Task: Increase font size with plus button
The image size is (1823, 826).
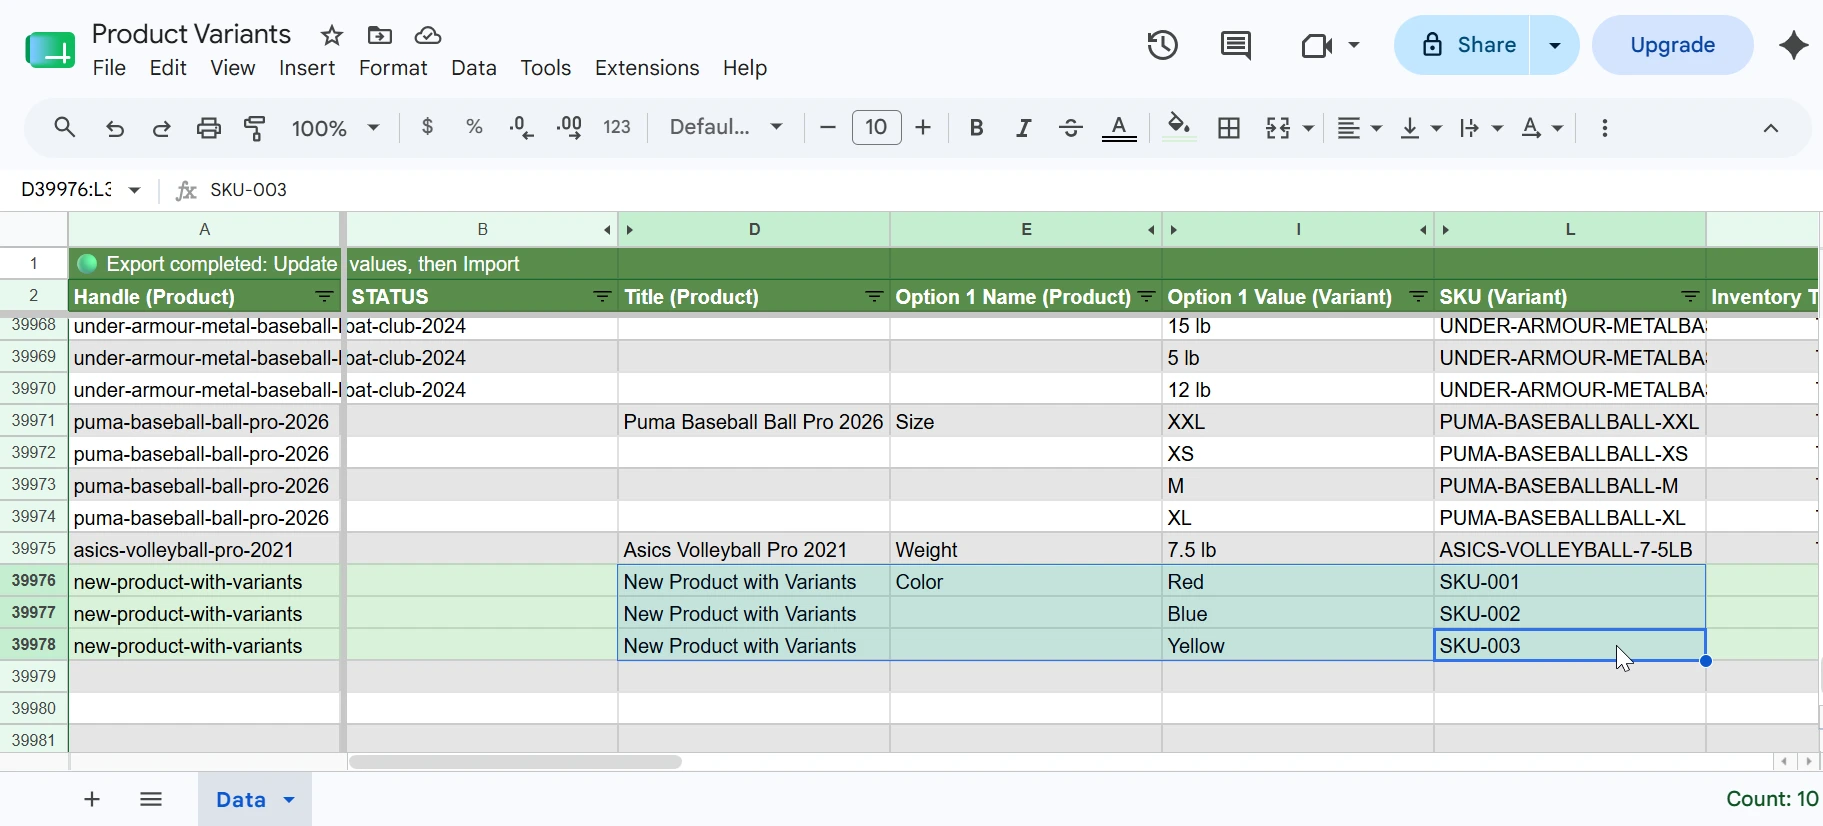Action: [x=923, y=127]
